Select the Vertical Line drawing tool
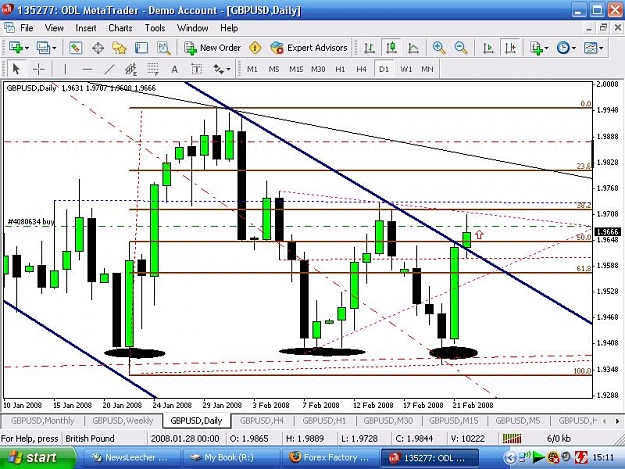625x469 pixels. (65, 69)
